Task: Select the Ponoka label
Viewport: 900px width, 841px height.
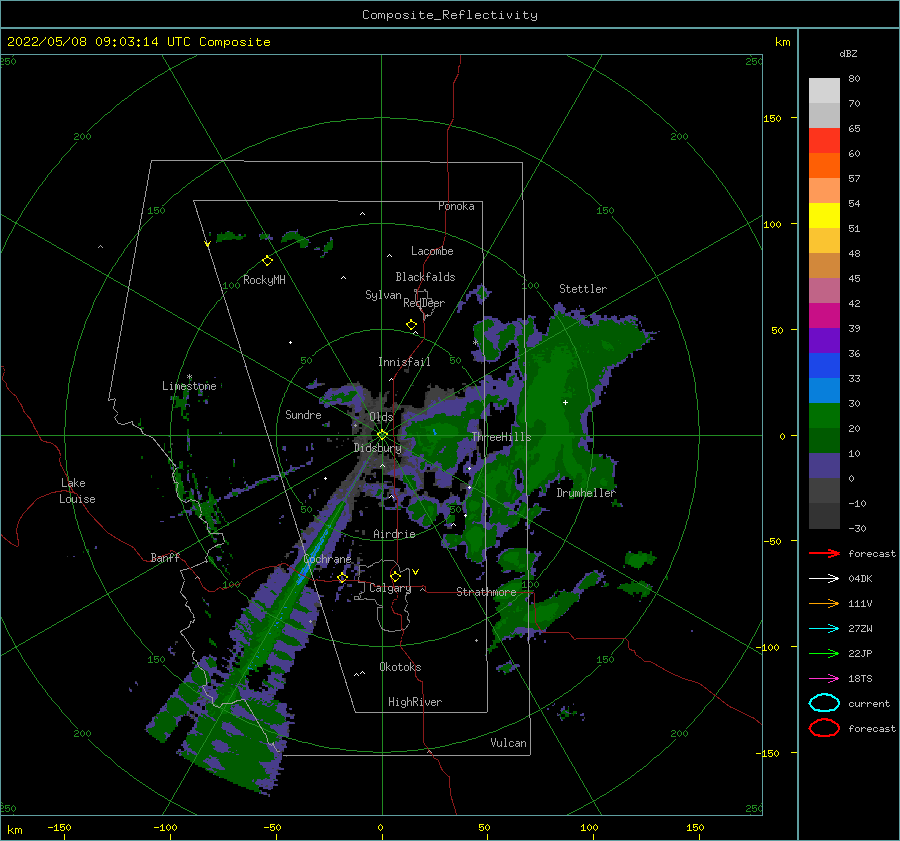Action: [x=456, y=206]
